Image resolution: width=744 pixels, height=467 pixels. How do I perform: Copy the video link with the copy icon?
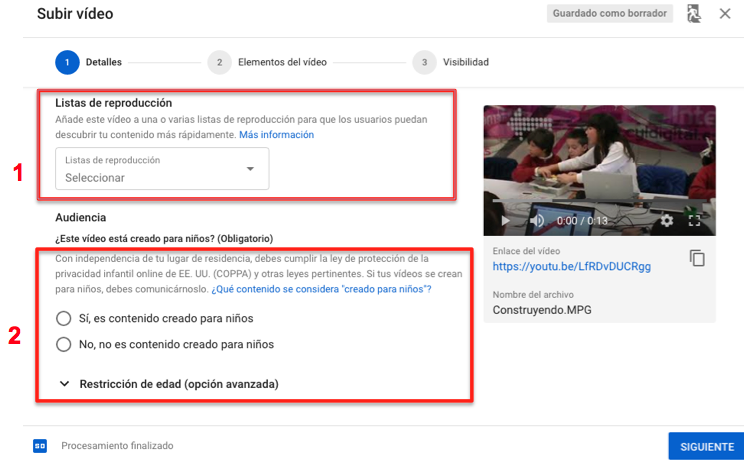(x=697, y=258)
